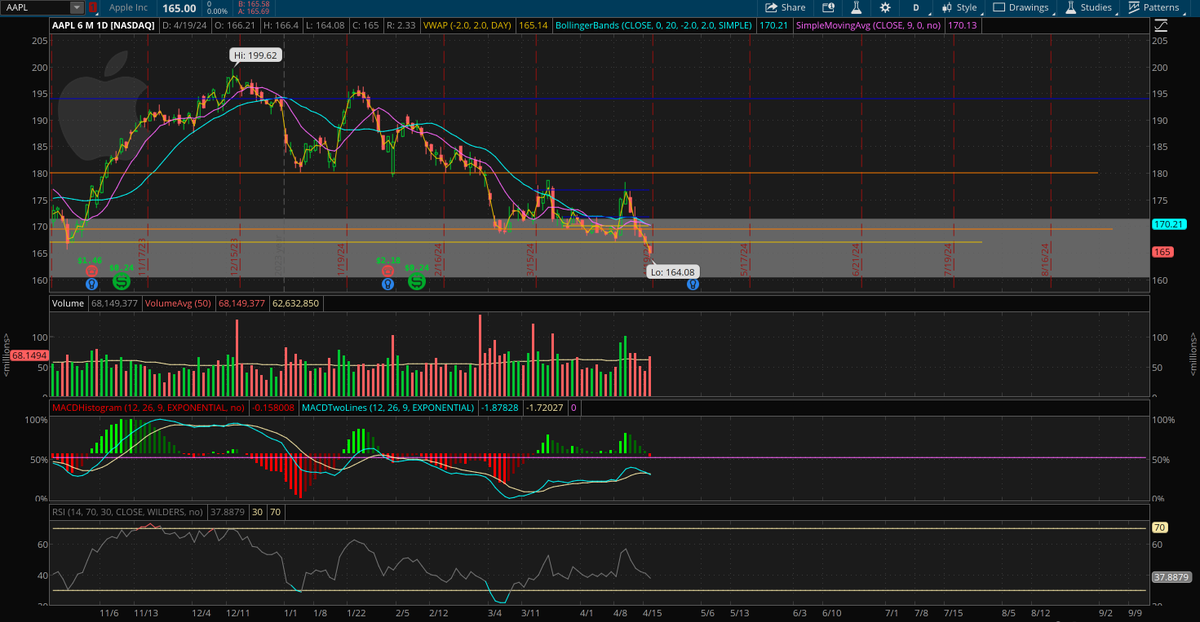Click the red linking clip icon beside symbol

[93, 7]
